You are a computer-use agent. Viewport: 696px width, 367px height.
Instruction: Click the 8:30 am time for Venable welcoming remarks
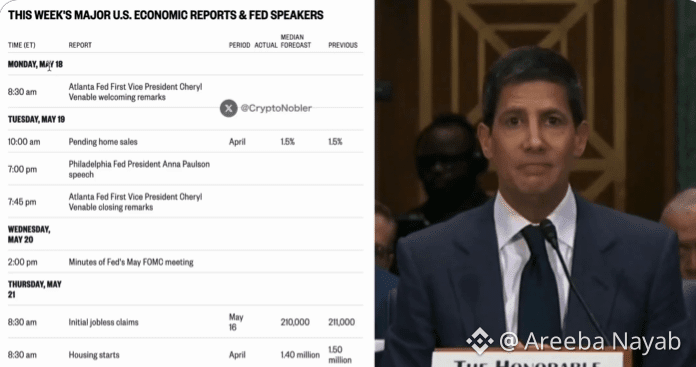pos(22,92)
